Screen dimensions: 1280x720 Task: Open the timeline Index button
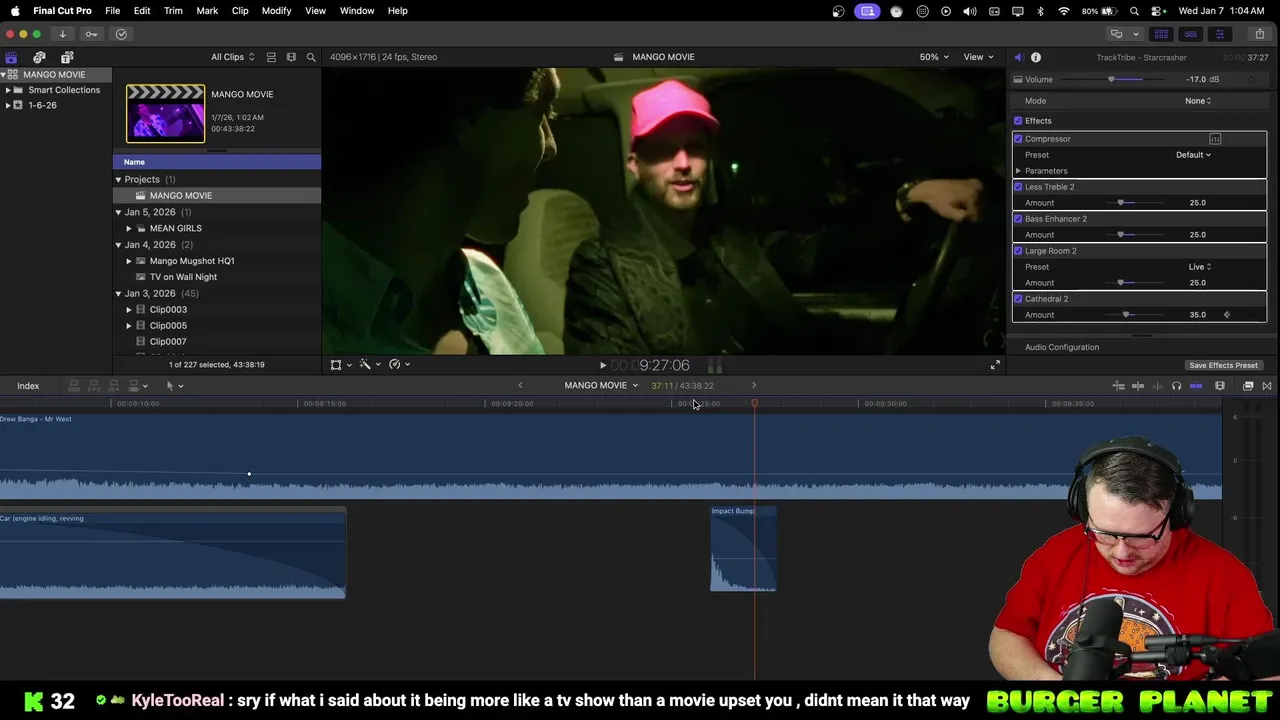pyautogui.click(x=28, y=386)
